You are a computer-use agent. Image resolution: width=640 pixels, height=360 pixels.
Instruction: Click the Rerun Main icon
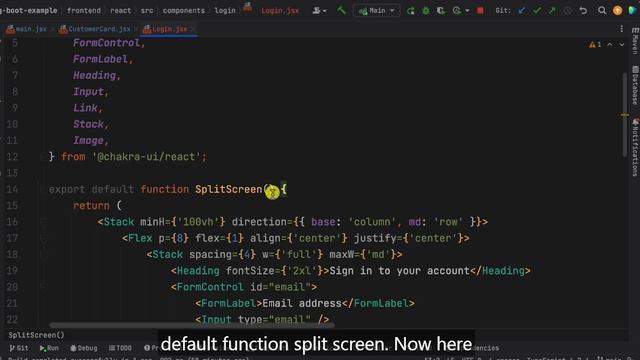pos(411,11)
